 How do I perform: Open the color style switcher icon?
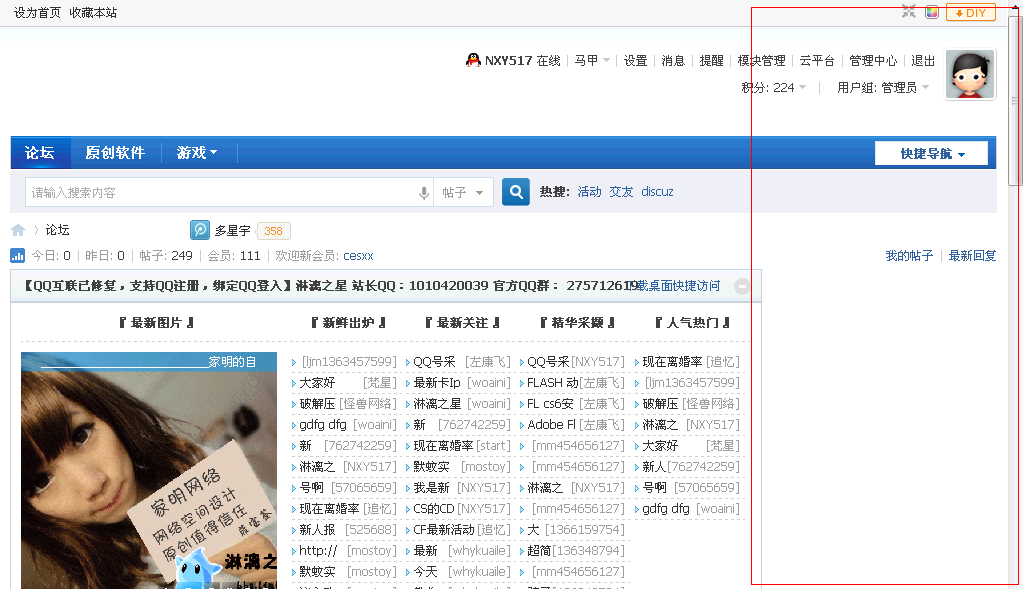tap(932, 12)
